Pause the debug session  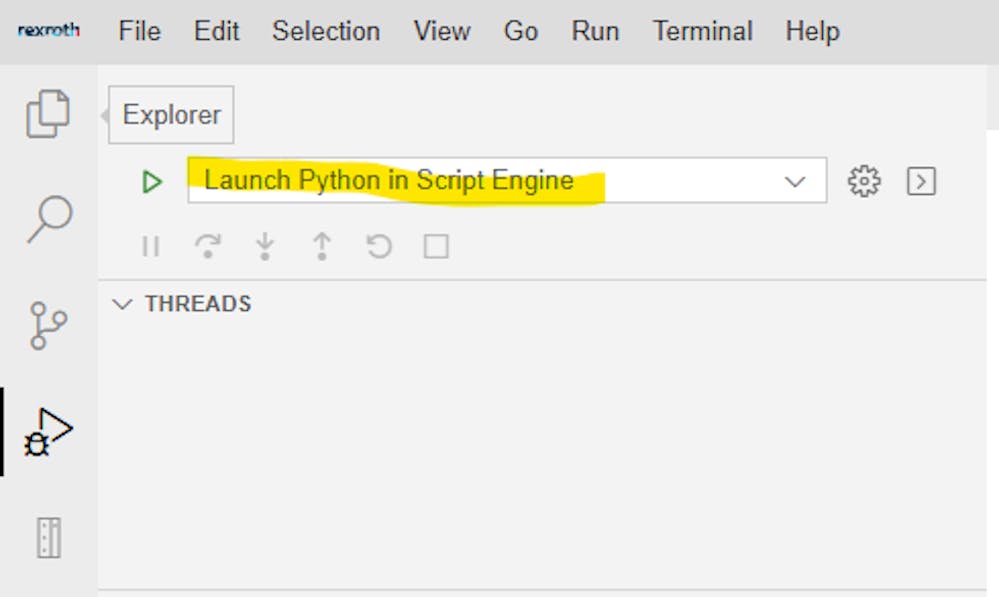(x=151, y=246)
